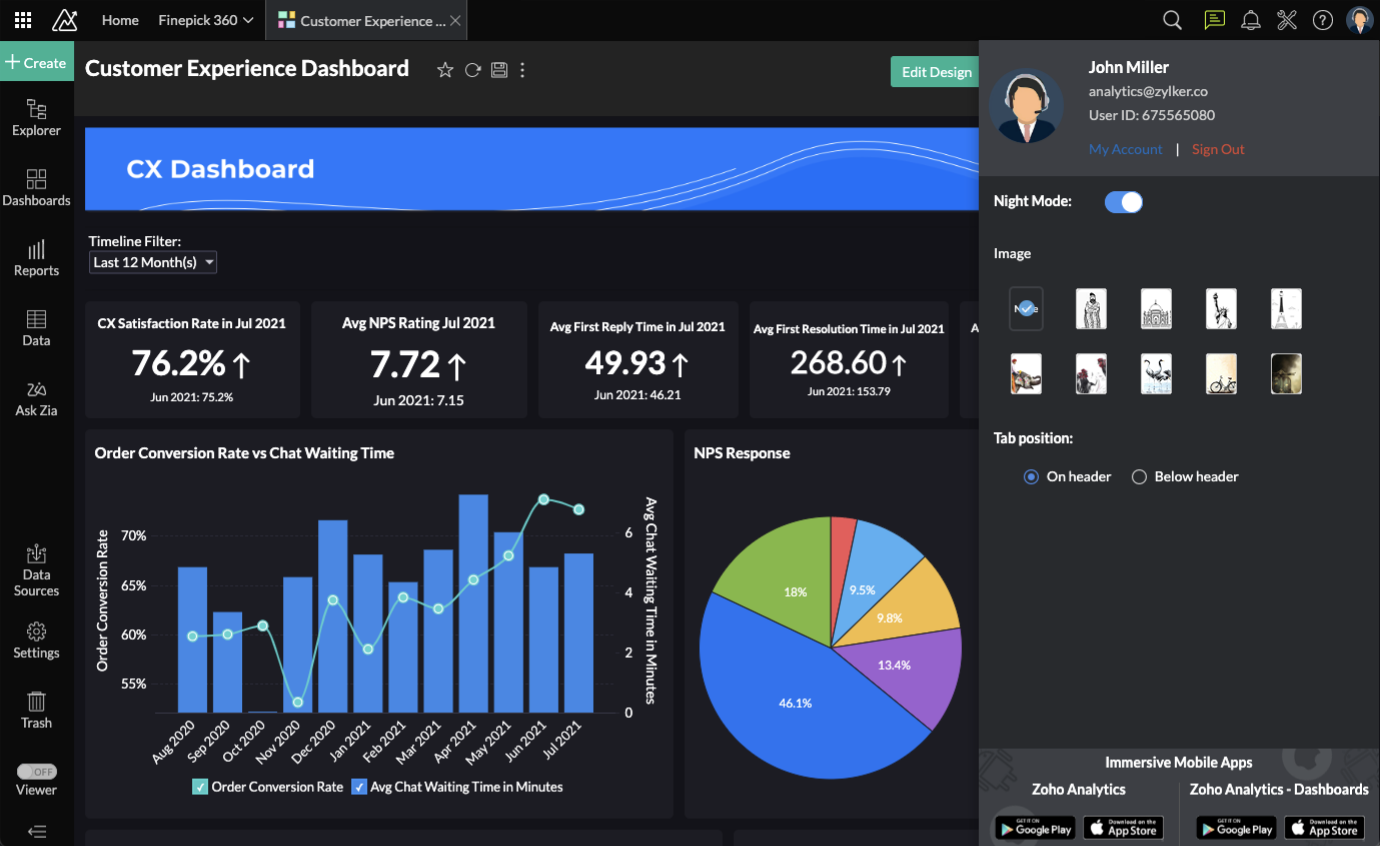Refresh the dashboard using the reload icon
This screenshot has width=1380, height=846.
472,69
